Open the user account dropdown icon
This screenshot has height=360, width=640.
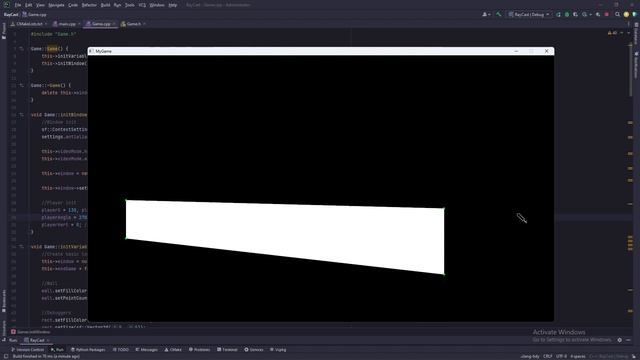486,14
